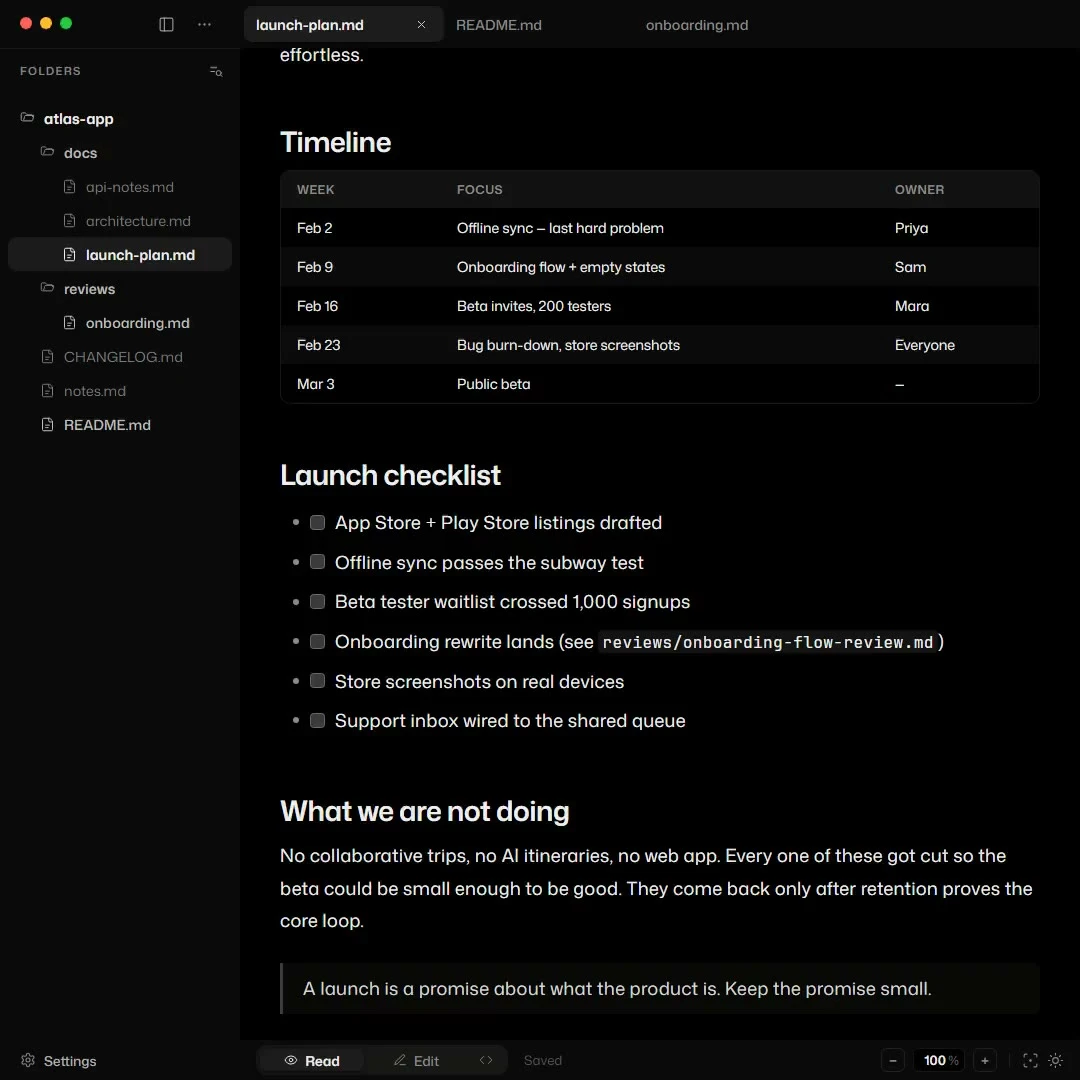Click the Everyone owner cell
1080x1080 pixels.
click(x=924, y=346)
